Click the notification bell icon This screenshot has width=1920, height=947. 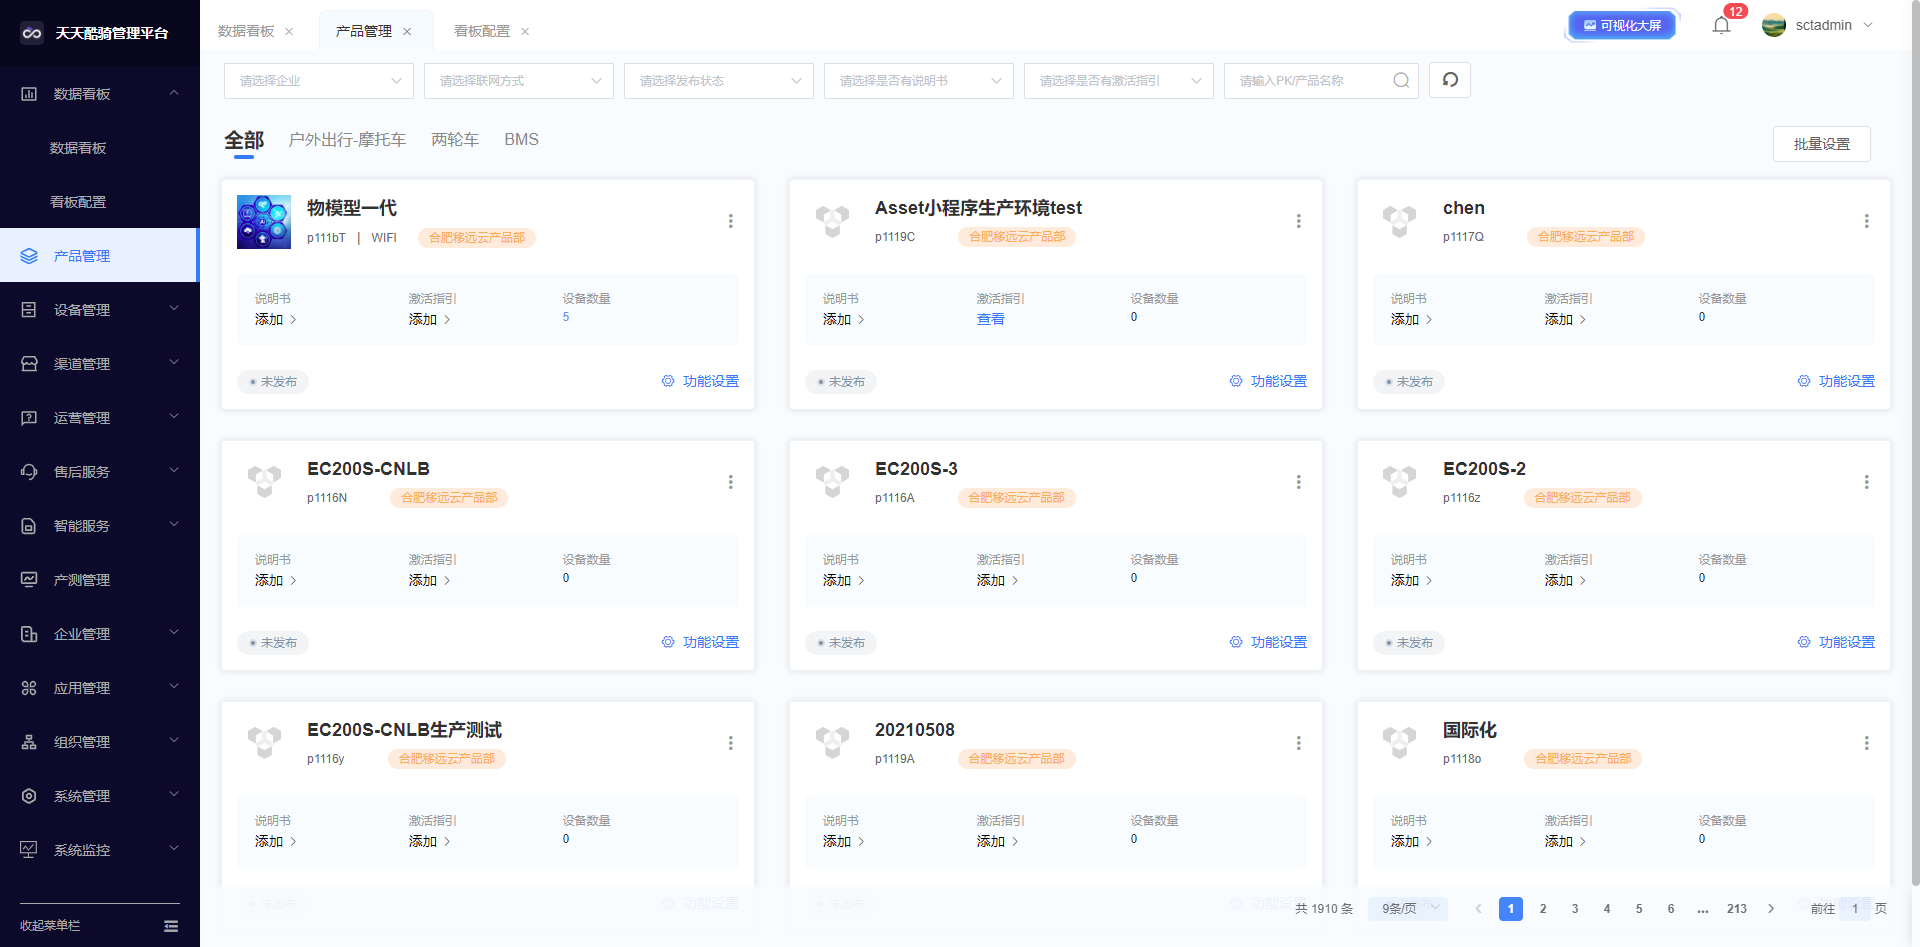1721,26
